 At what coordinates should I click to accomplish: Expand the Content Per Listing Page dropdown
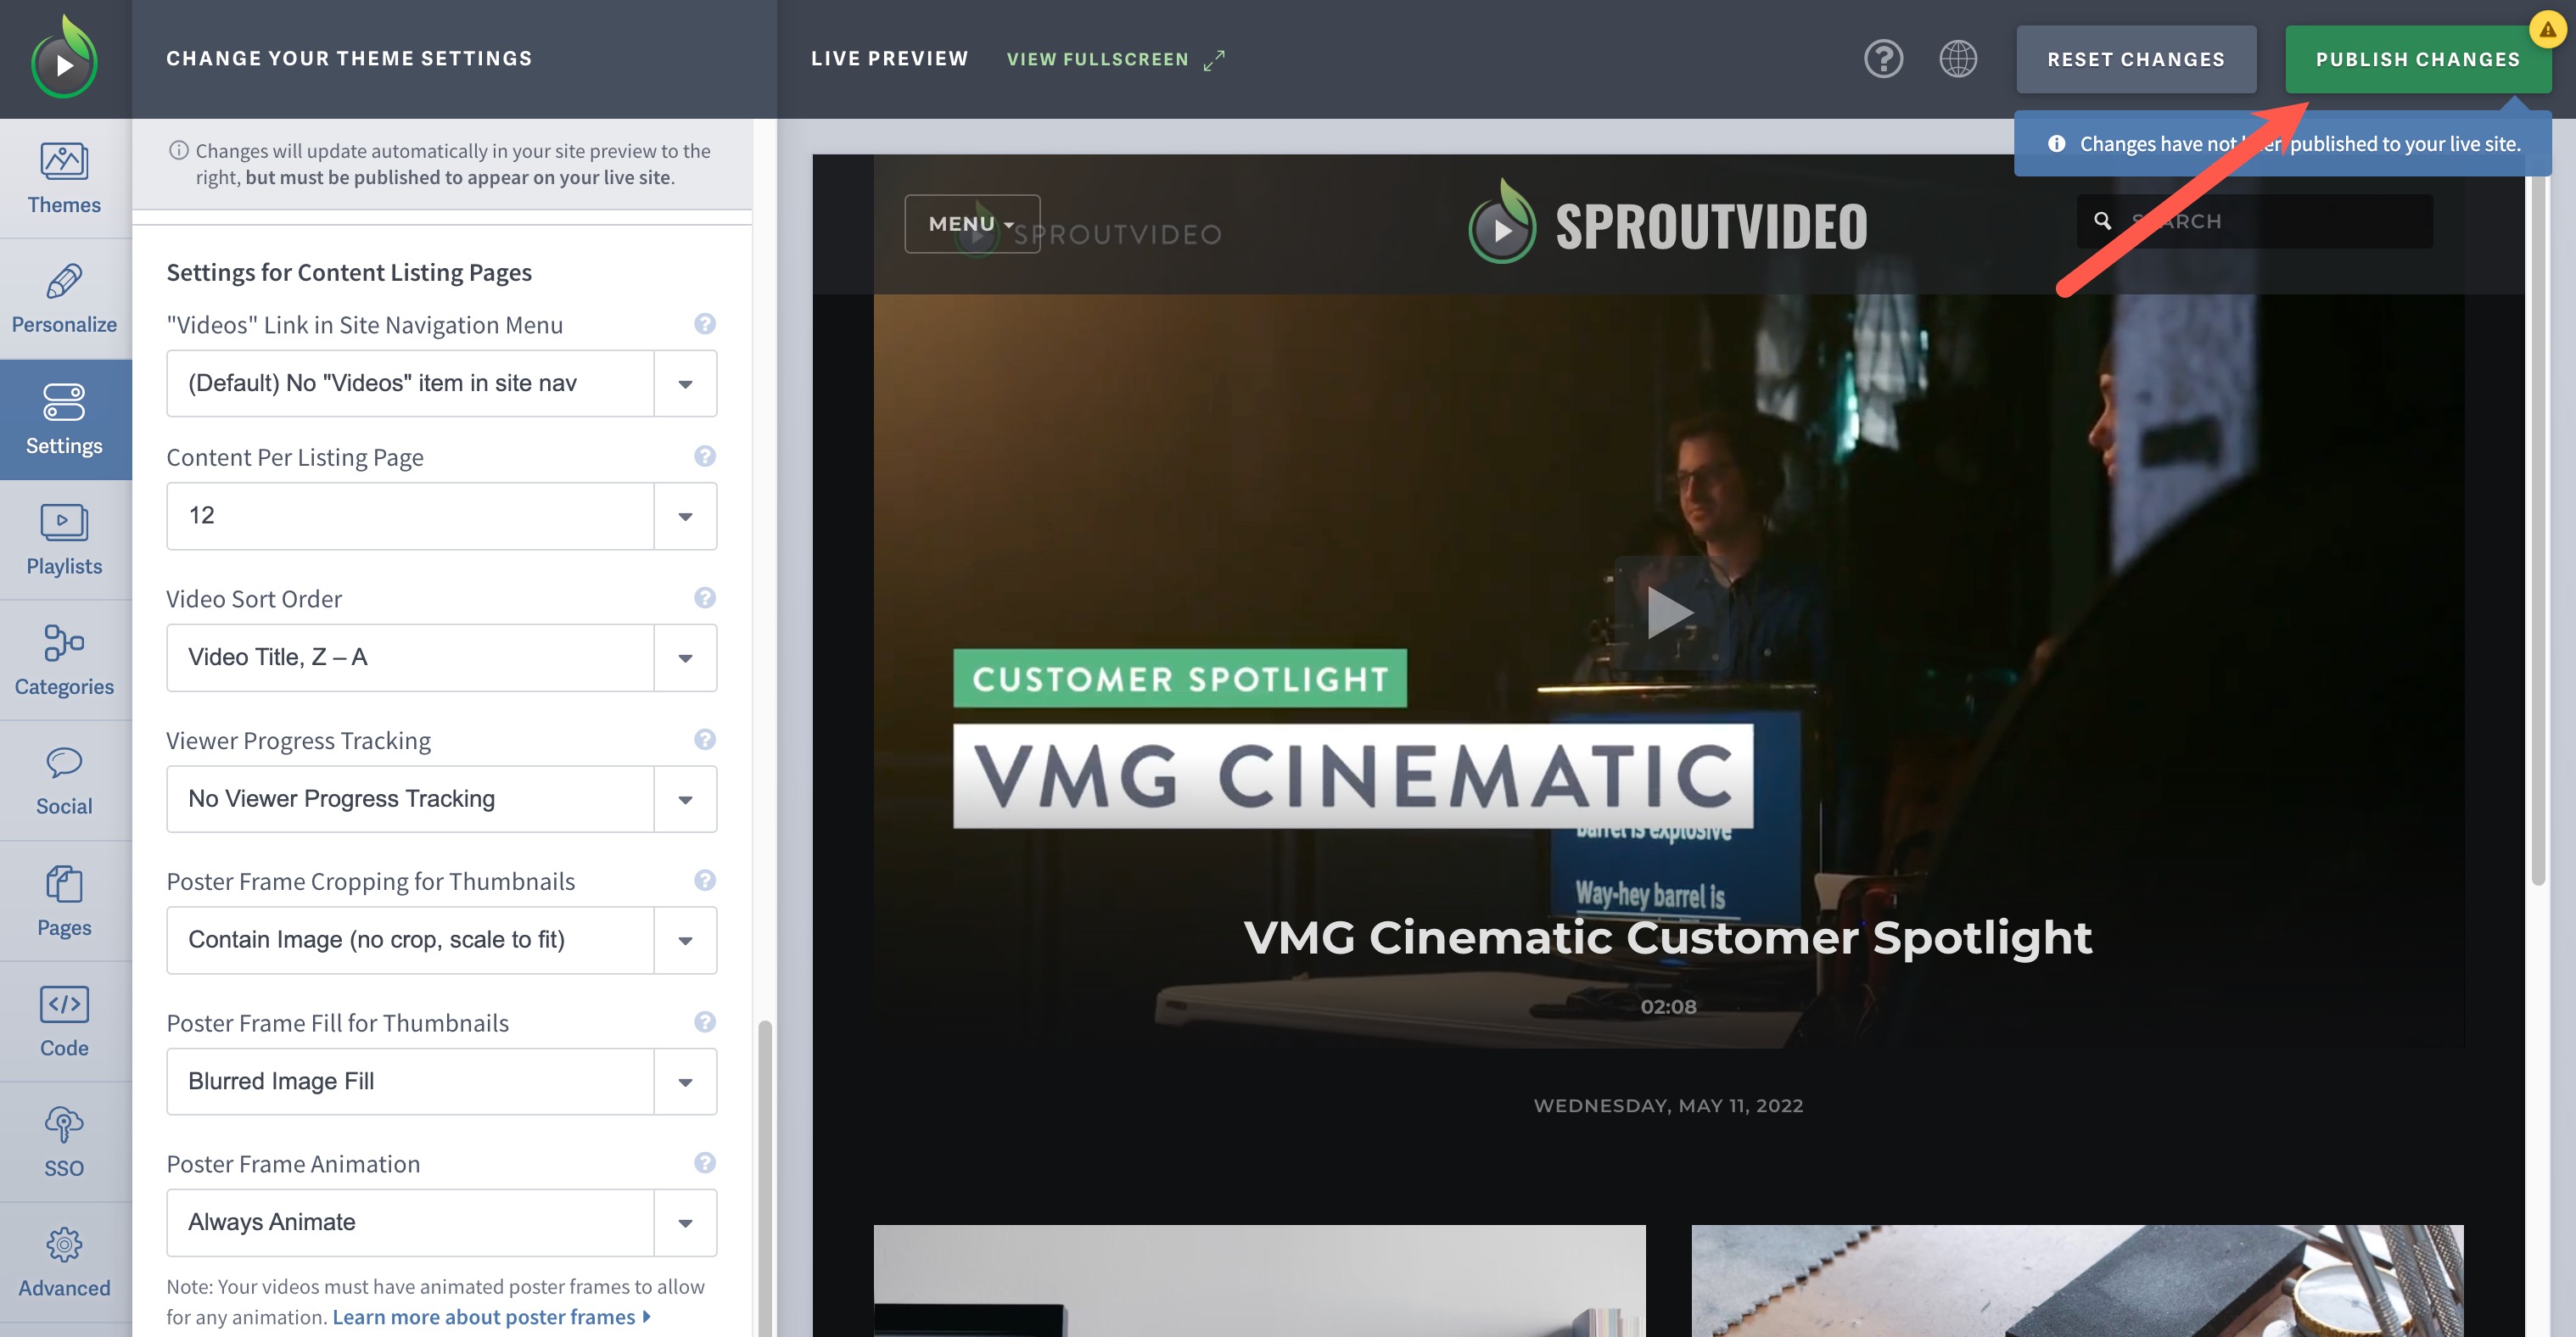[441, 516]
